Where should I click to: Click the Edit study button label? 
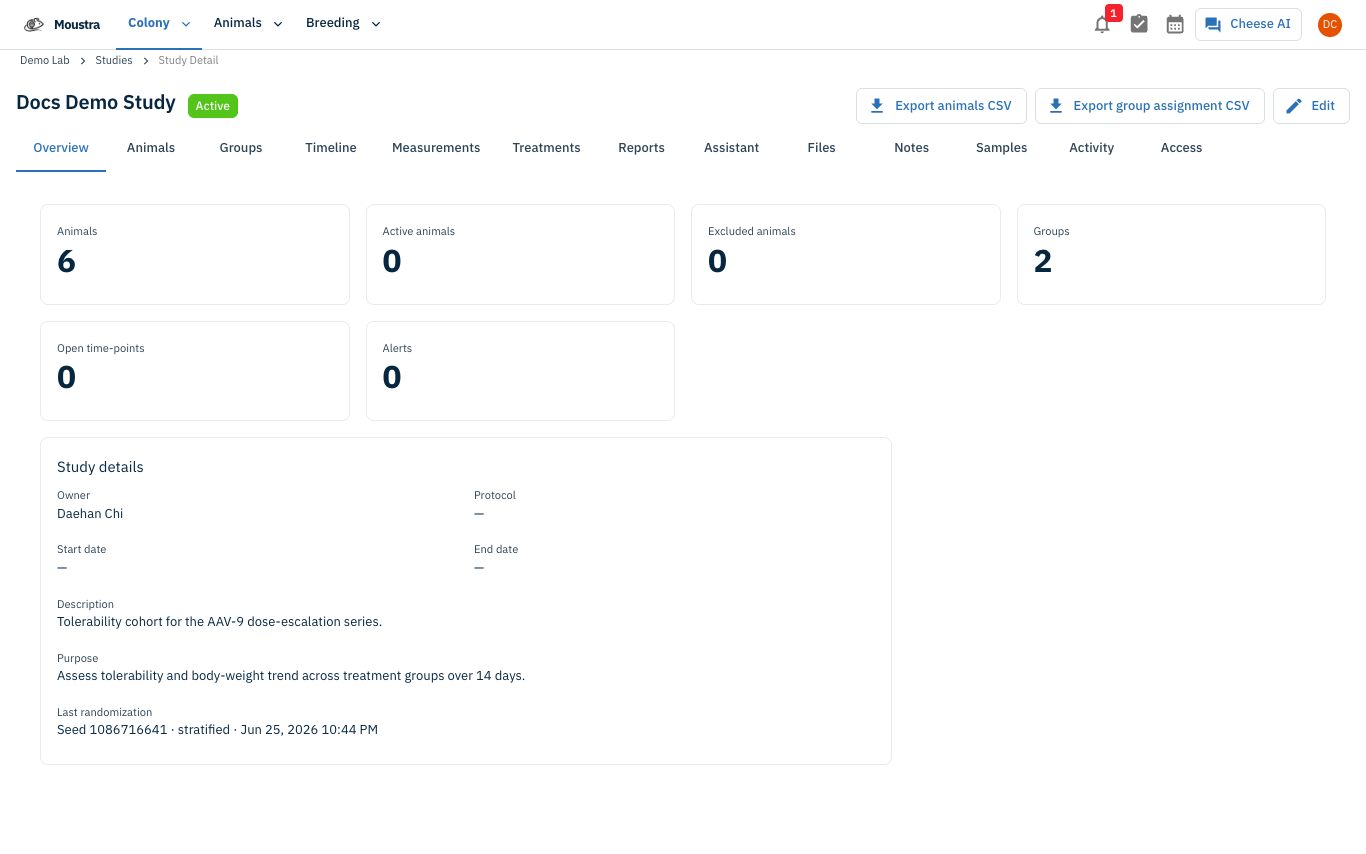coord(1323,106)
